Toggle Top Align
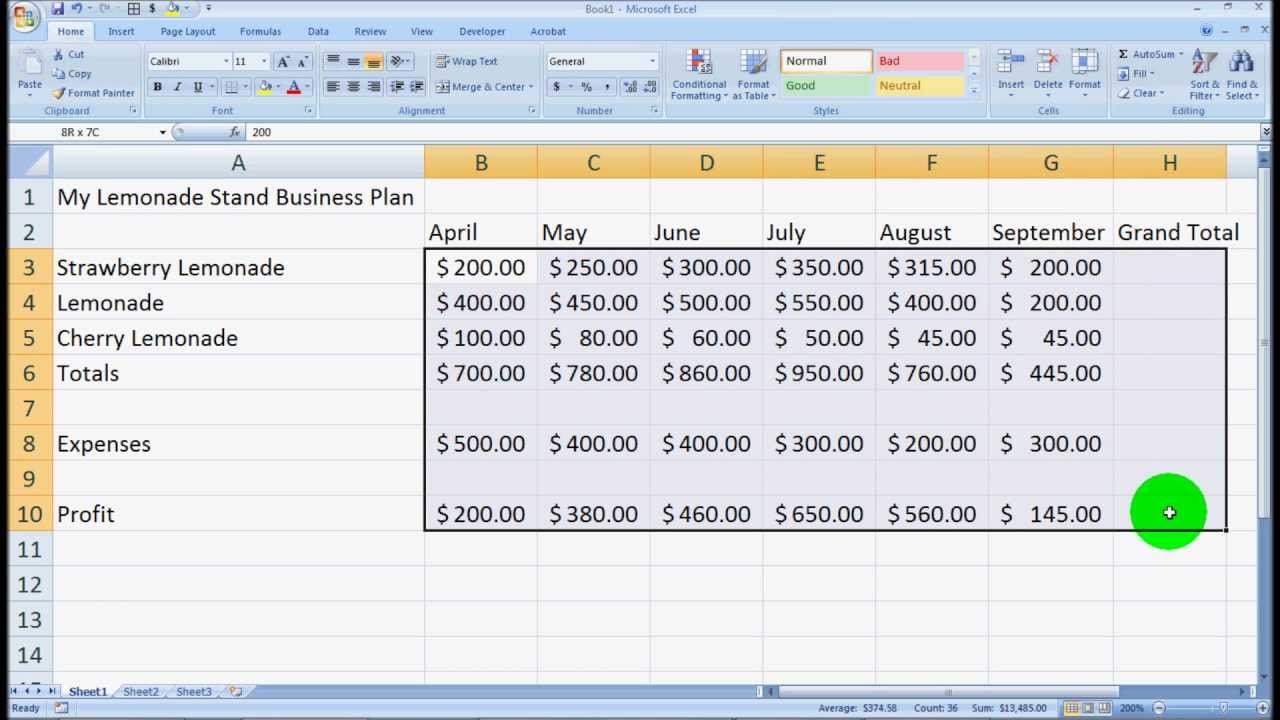This screenshot has height=720, width=1280. pyautogui.click(x=333, y=61)
